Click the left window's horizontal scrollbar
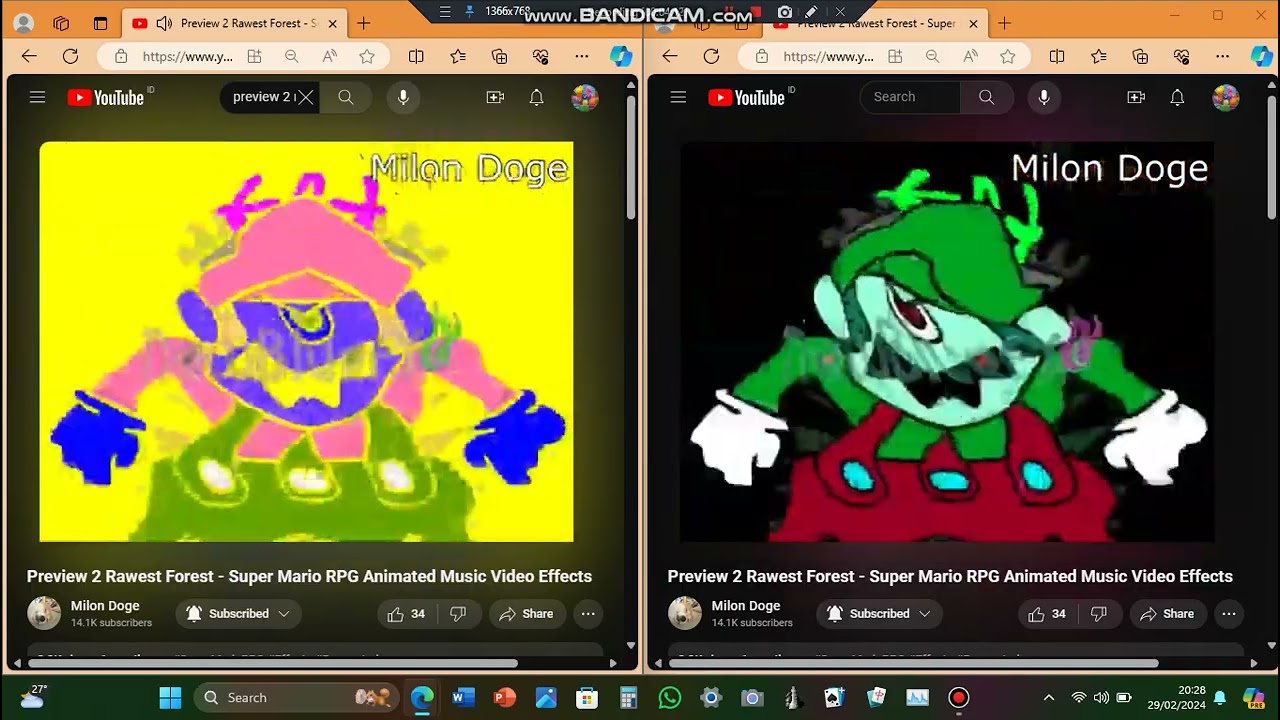Image resolution: width=1280 pixels, height=720 pixels. tap(273, 663)
